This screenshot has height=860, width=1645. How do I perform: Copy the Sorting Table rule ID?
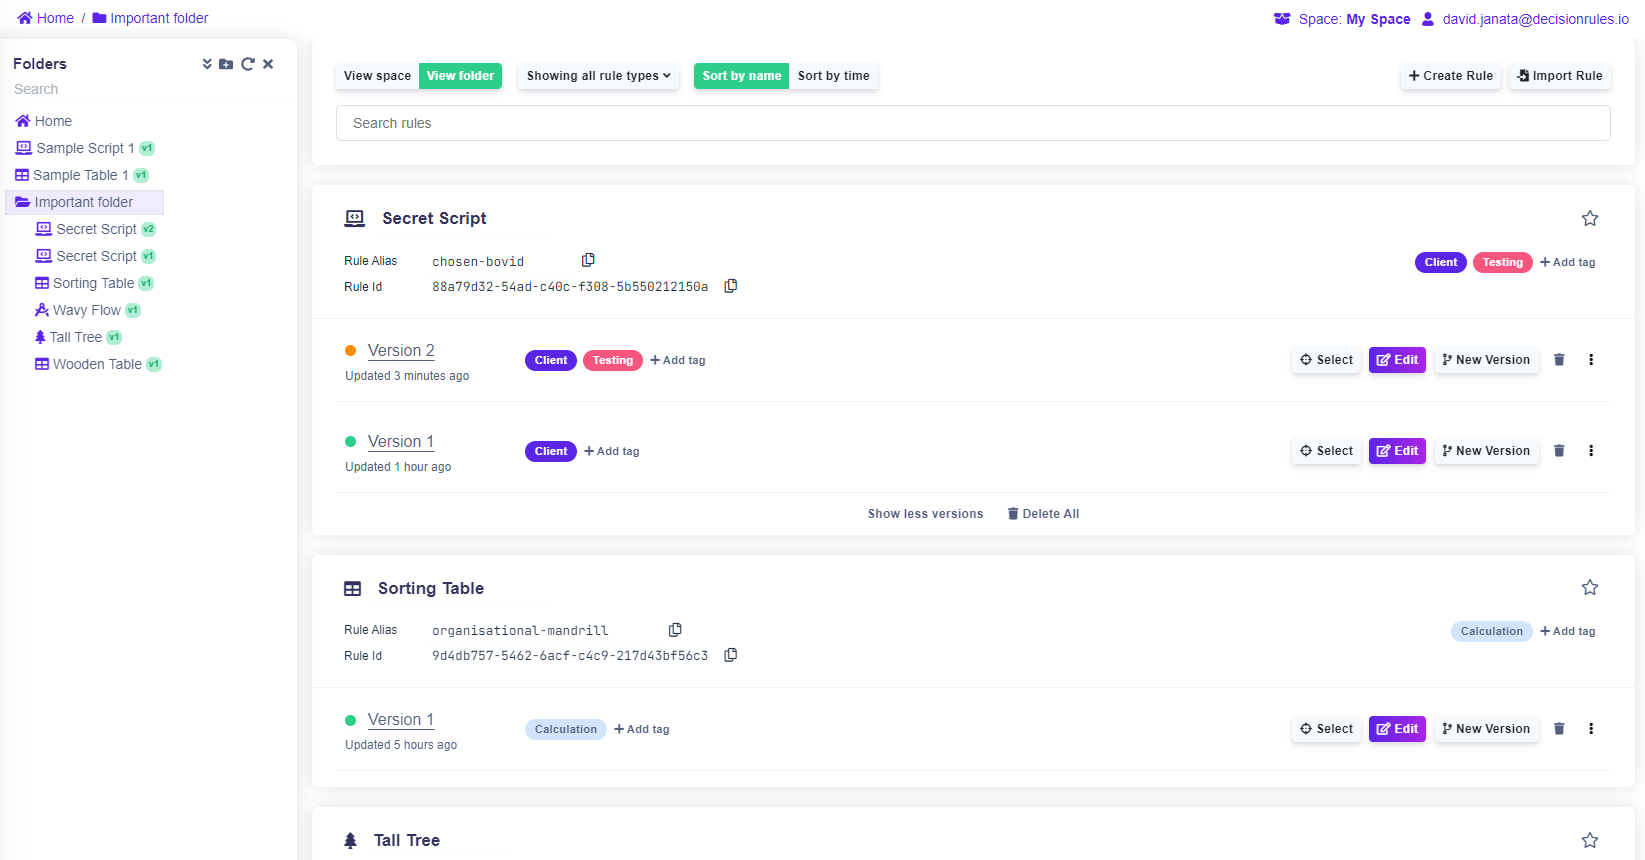point(731,655)
